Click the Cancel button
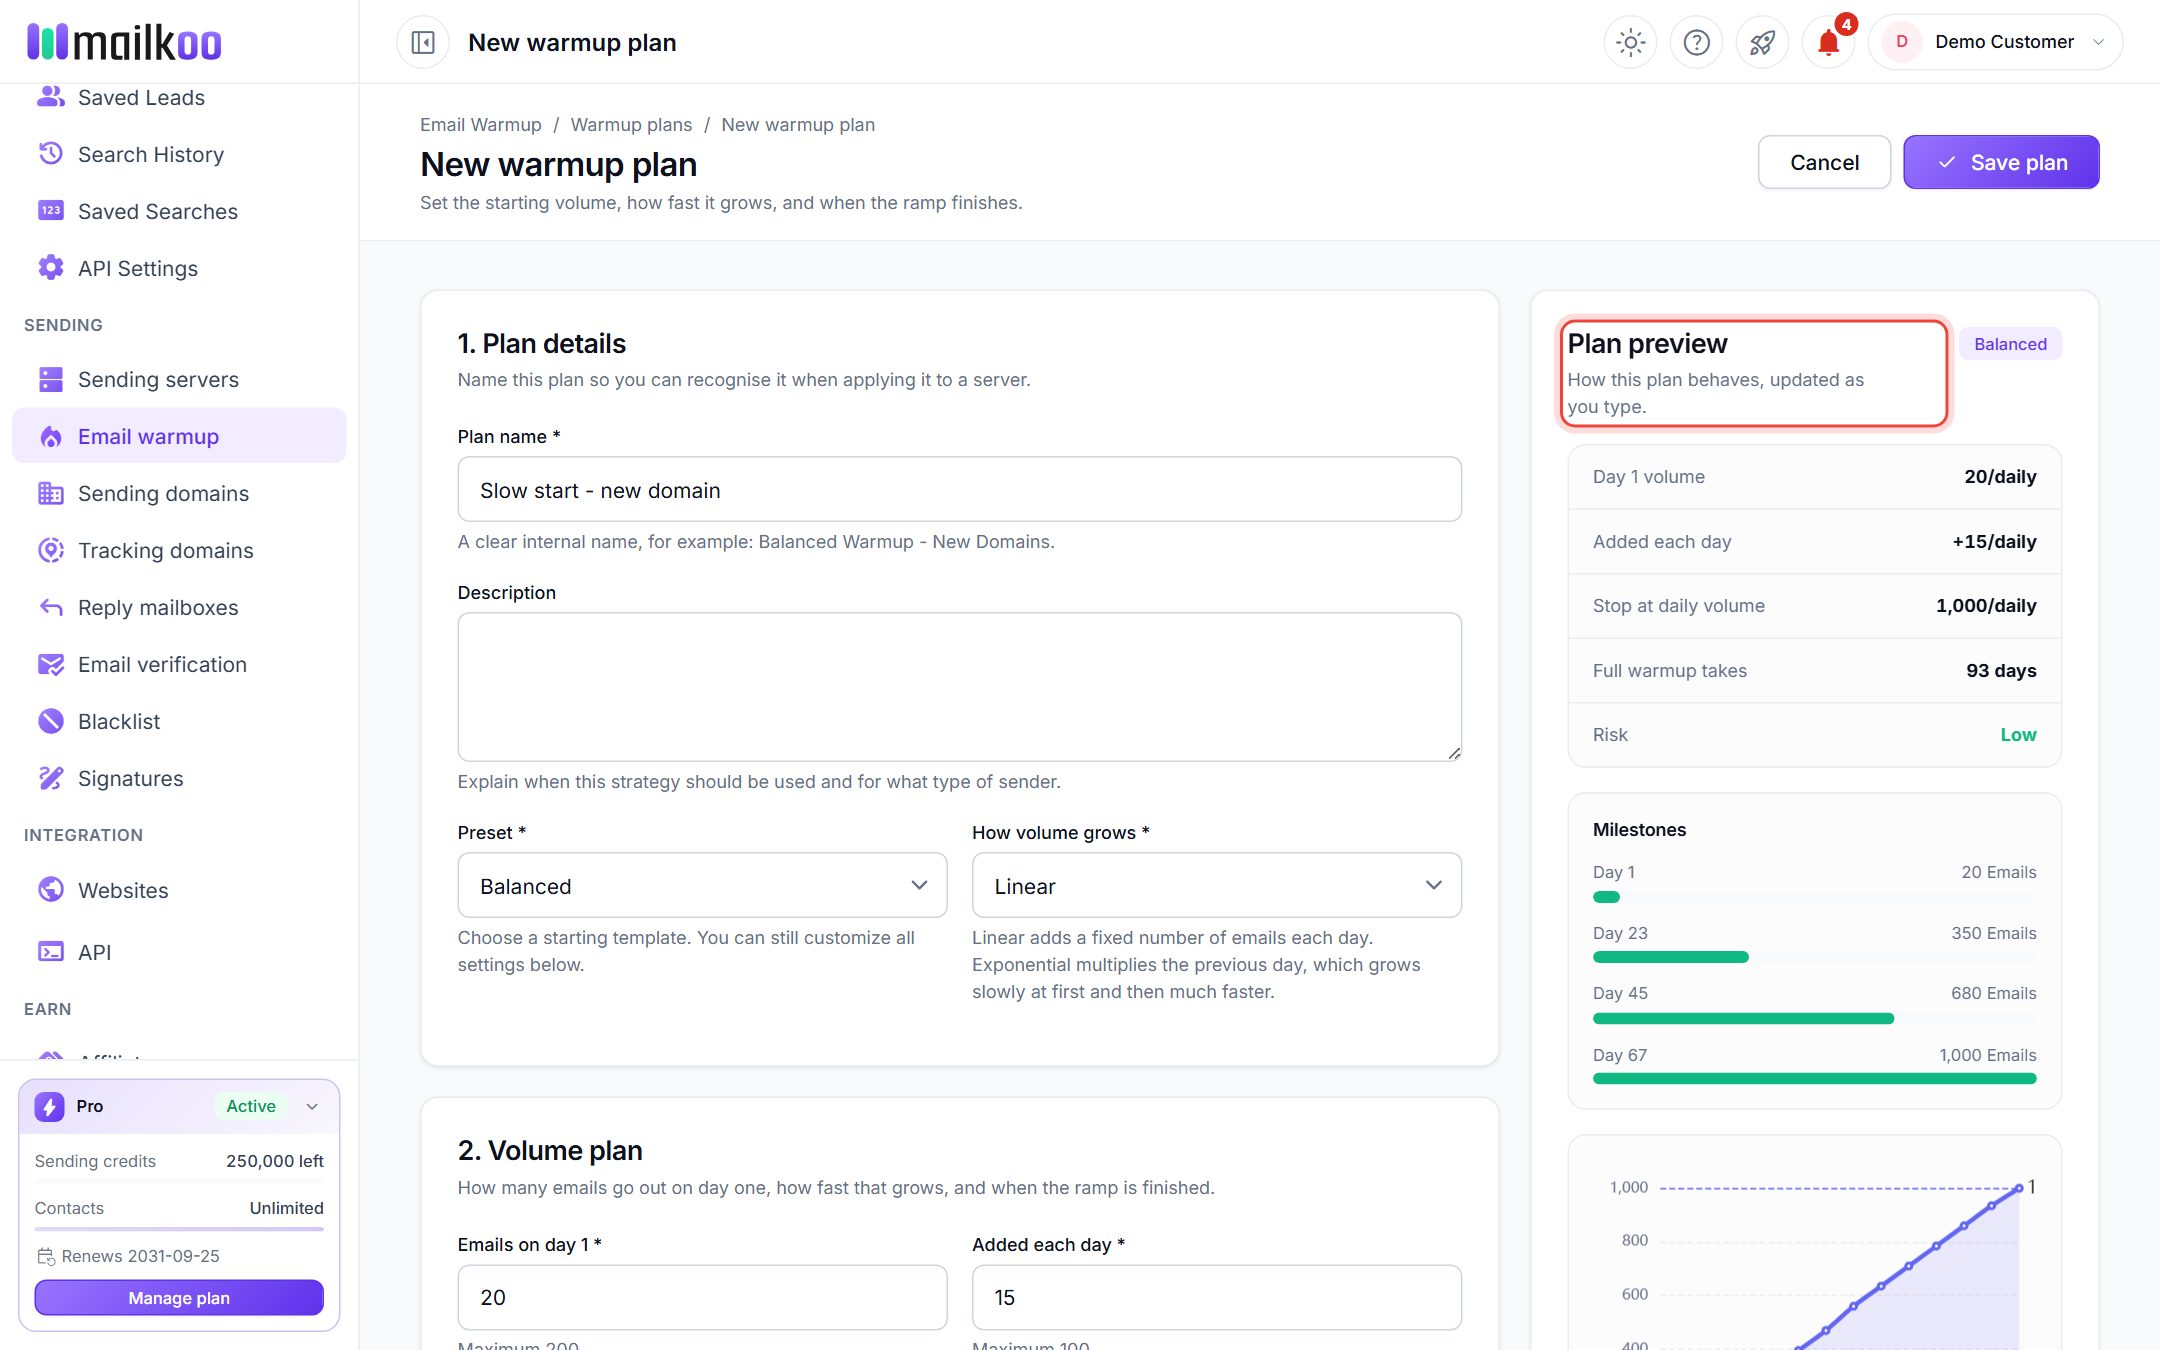This screenshot has width=2160, height=1350. pos(1824,162)
